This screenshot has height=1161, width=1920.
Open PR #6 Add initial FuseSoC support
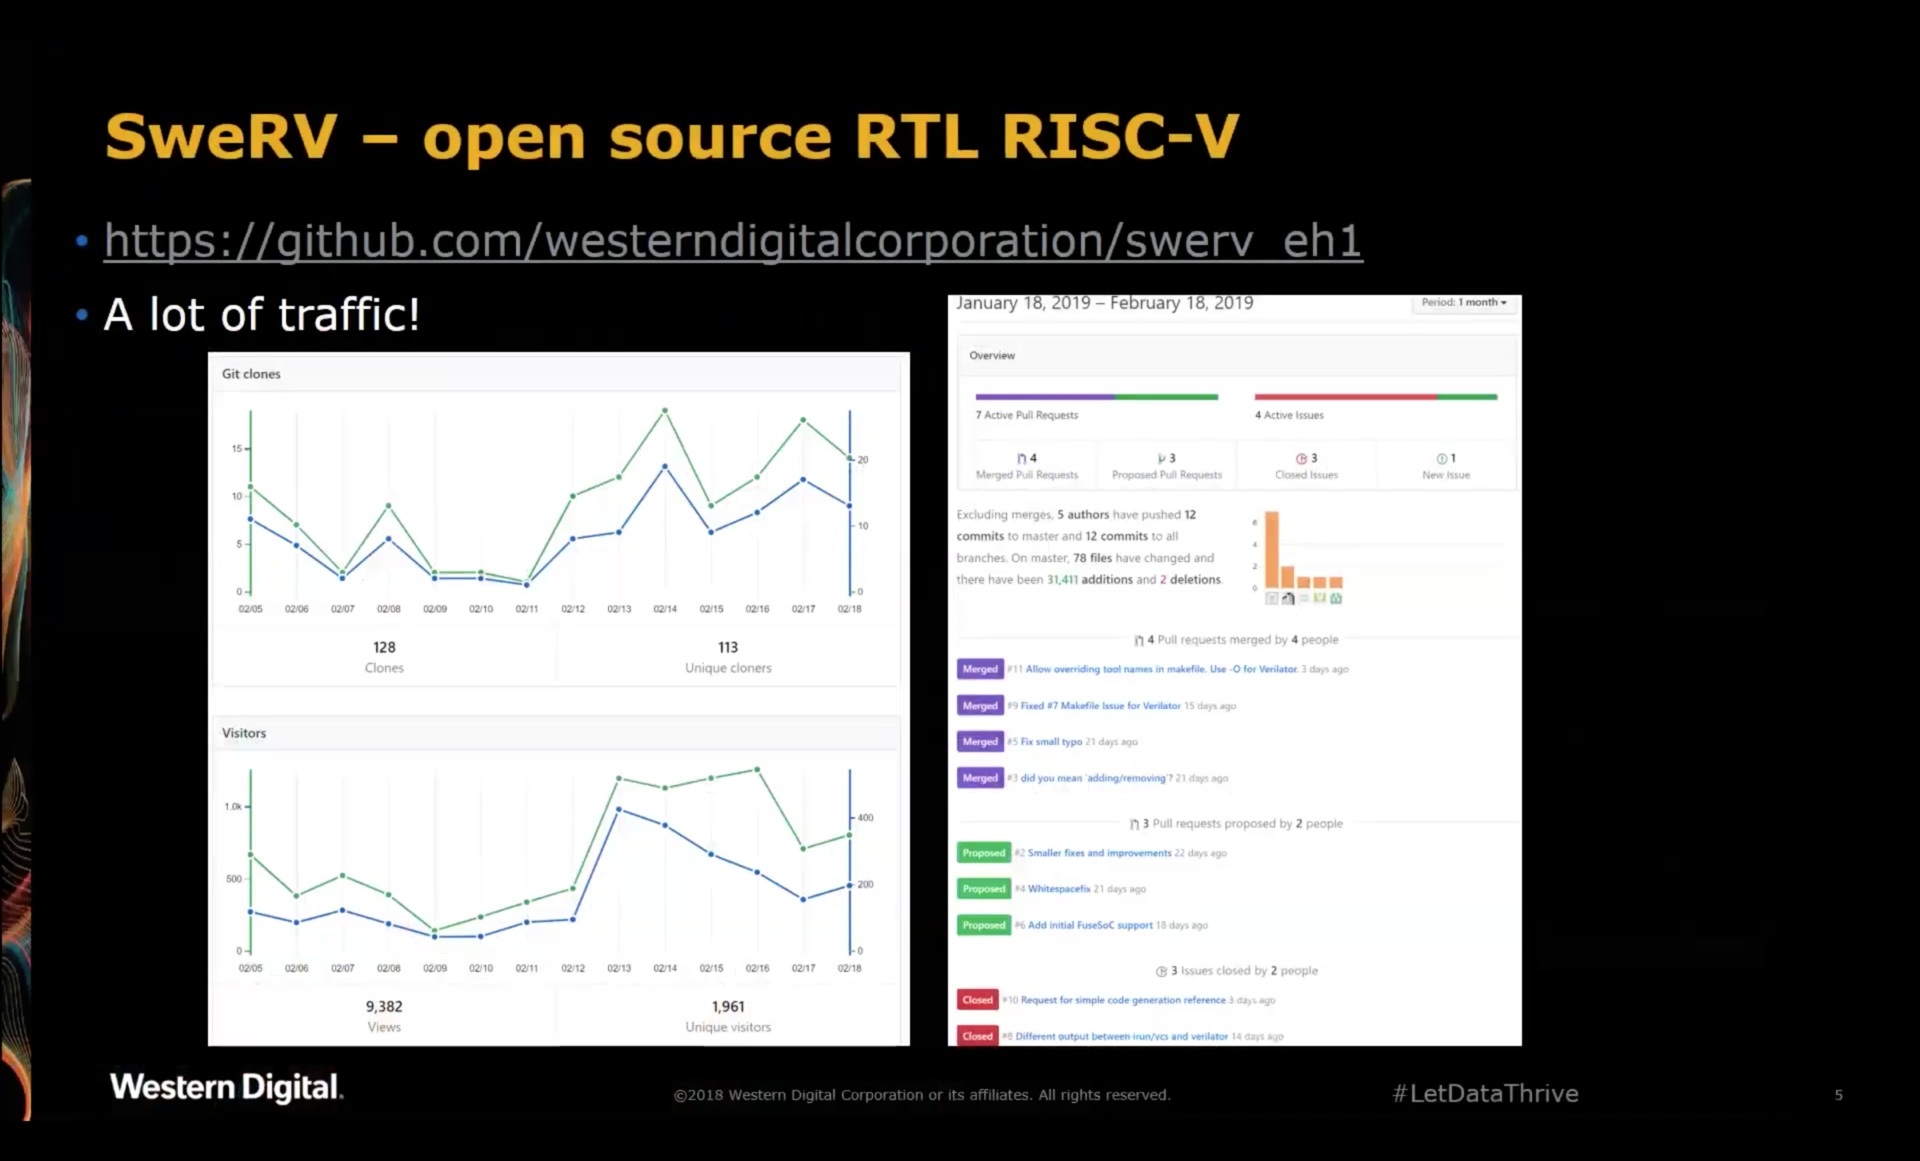pos(1090,925)
